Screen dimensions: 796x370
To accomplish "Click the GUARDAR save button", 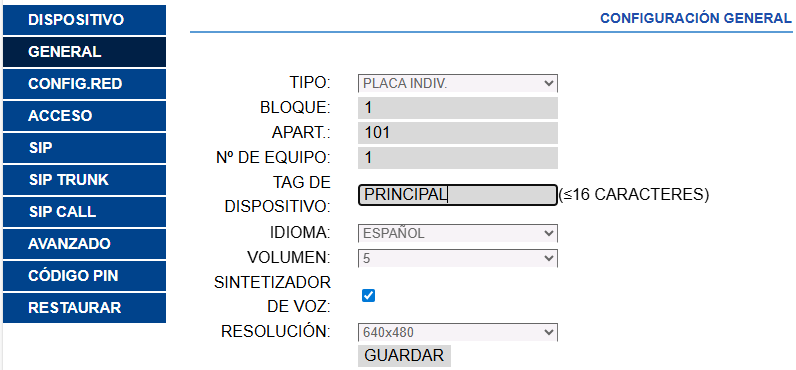I will click(404, 355).
